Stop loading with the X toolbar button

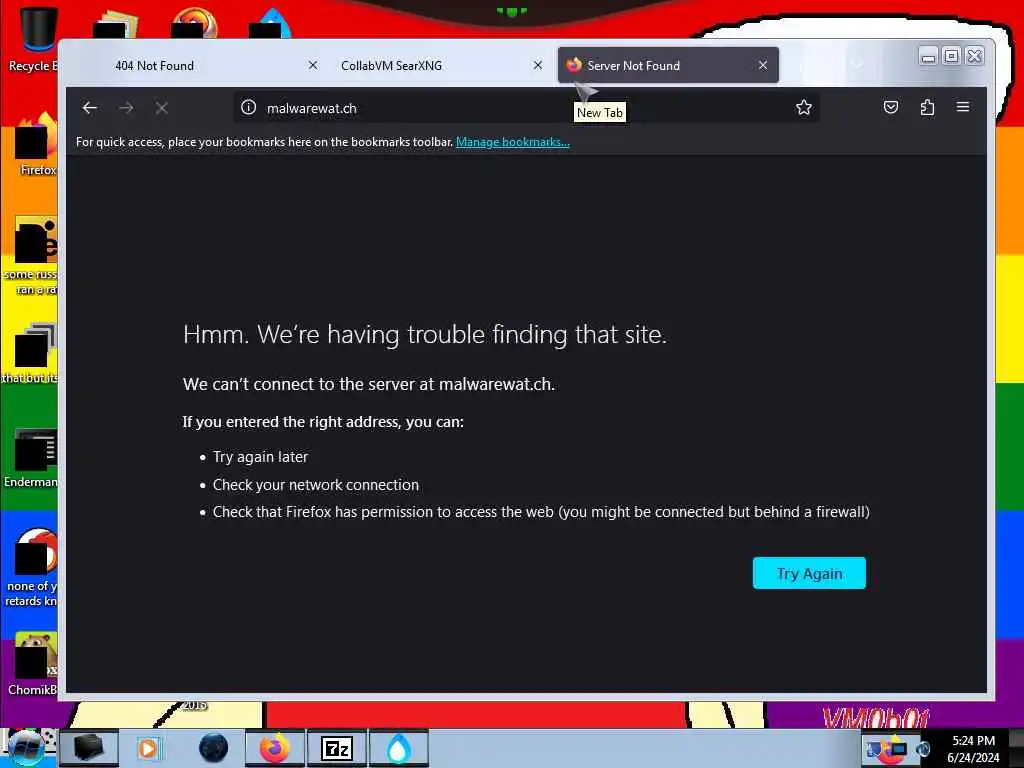point(161,108)
